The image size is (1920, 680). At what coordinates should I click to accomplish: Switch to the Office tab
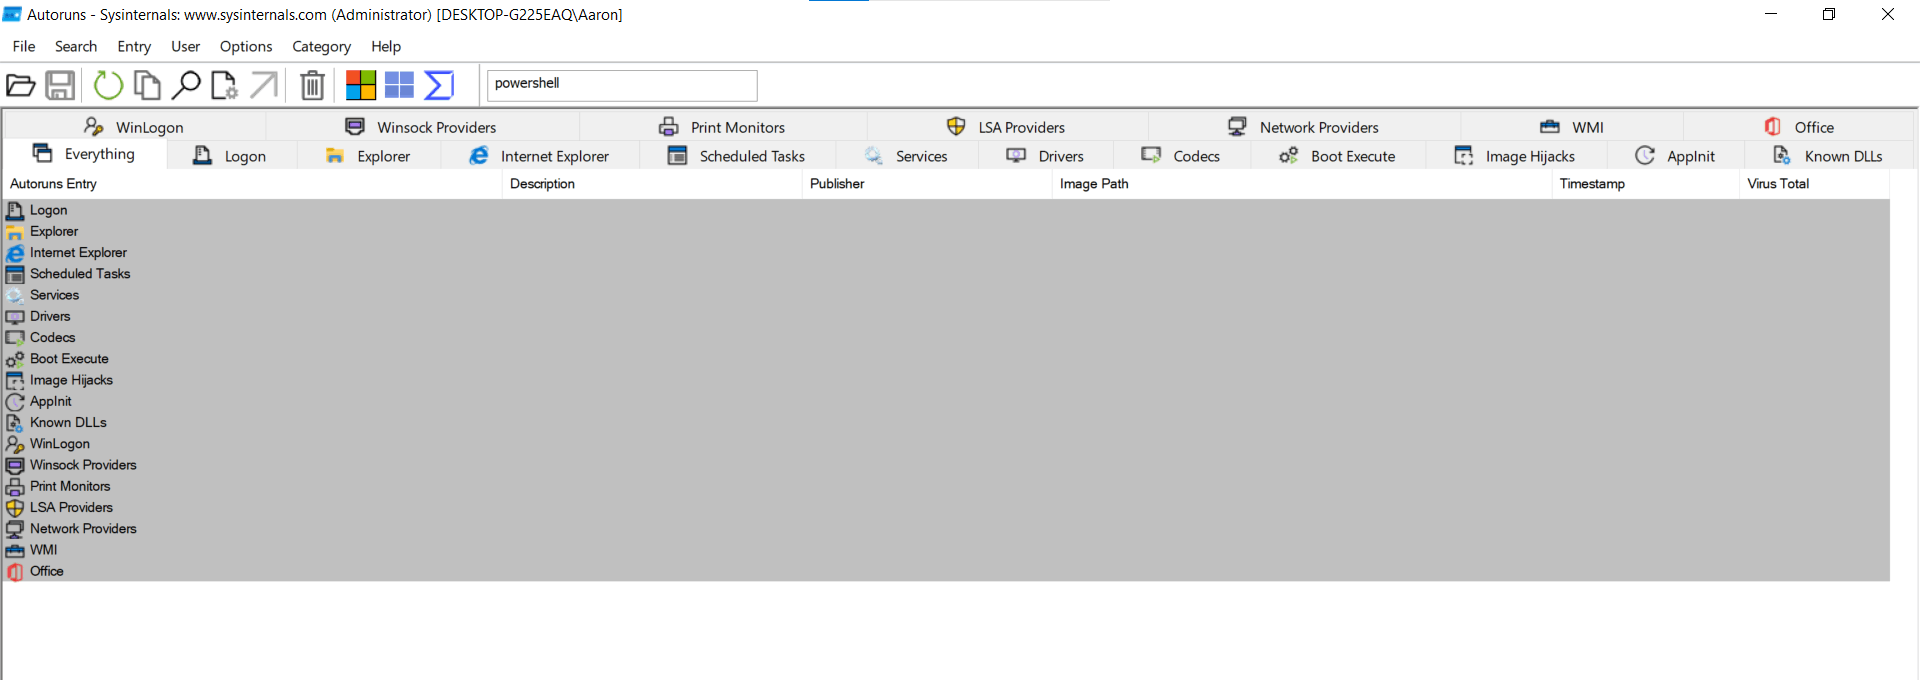click(1799, 127)
